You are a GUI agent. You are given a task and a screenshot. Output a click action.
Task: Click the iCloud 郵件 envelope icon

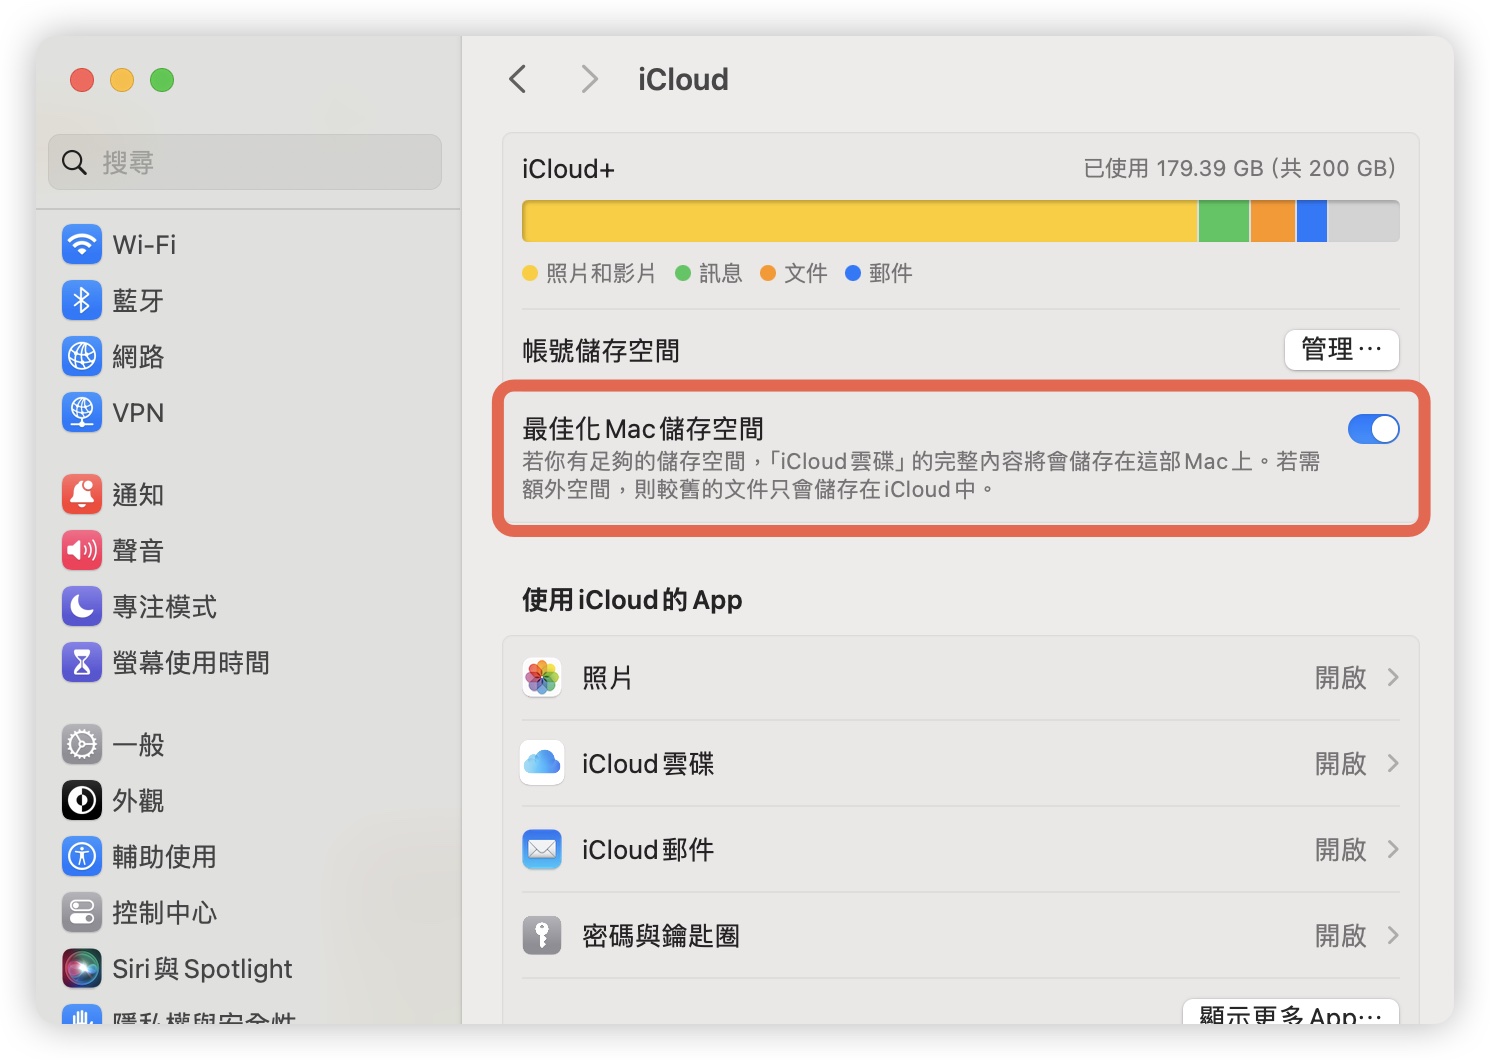point(542,849)
